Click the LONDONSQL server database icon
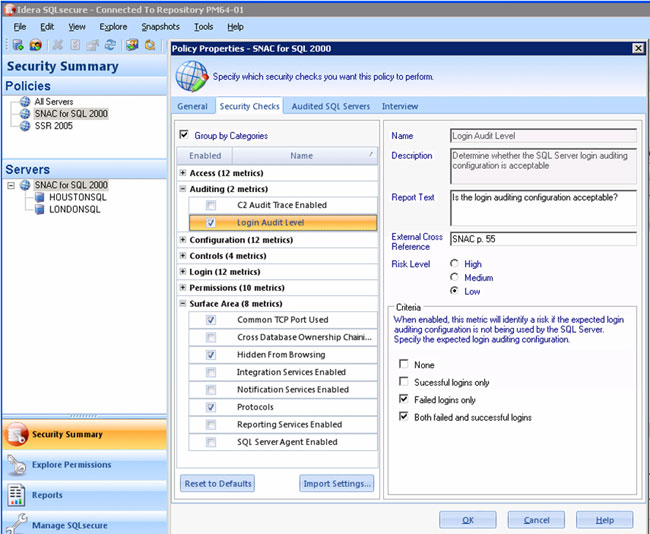The height and width of the screenshot is (534, 650). click(x=39, y=209)
